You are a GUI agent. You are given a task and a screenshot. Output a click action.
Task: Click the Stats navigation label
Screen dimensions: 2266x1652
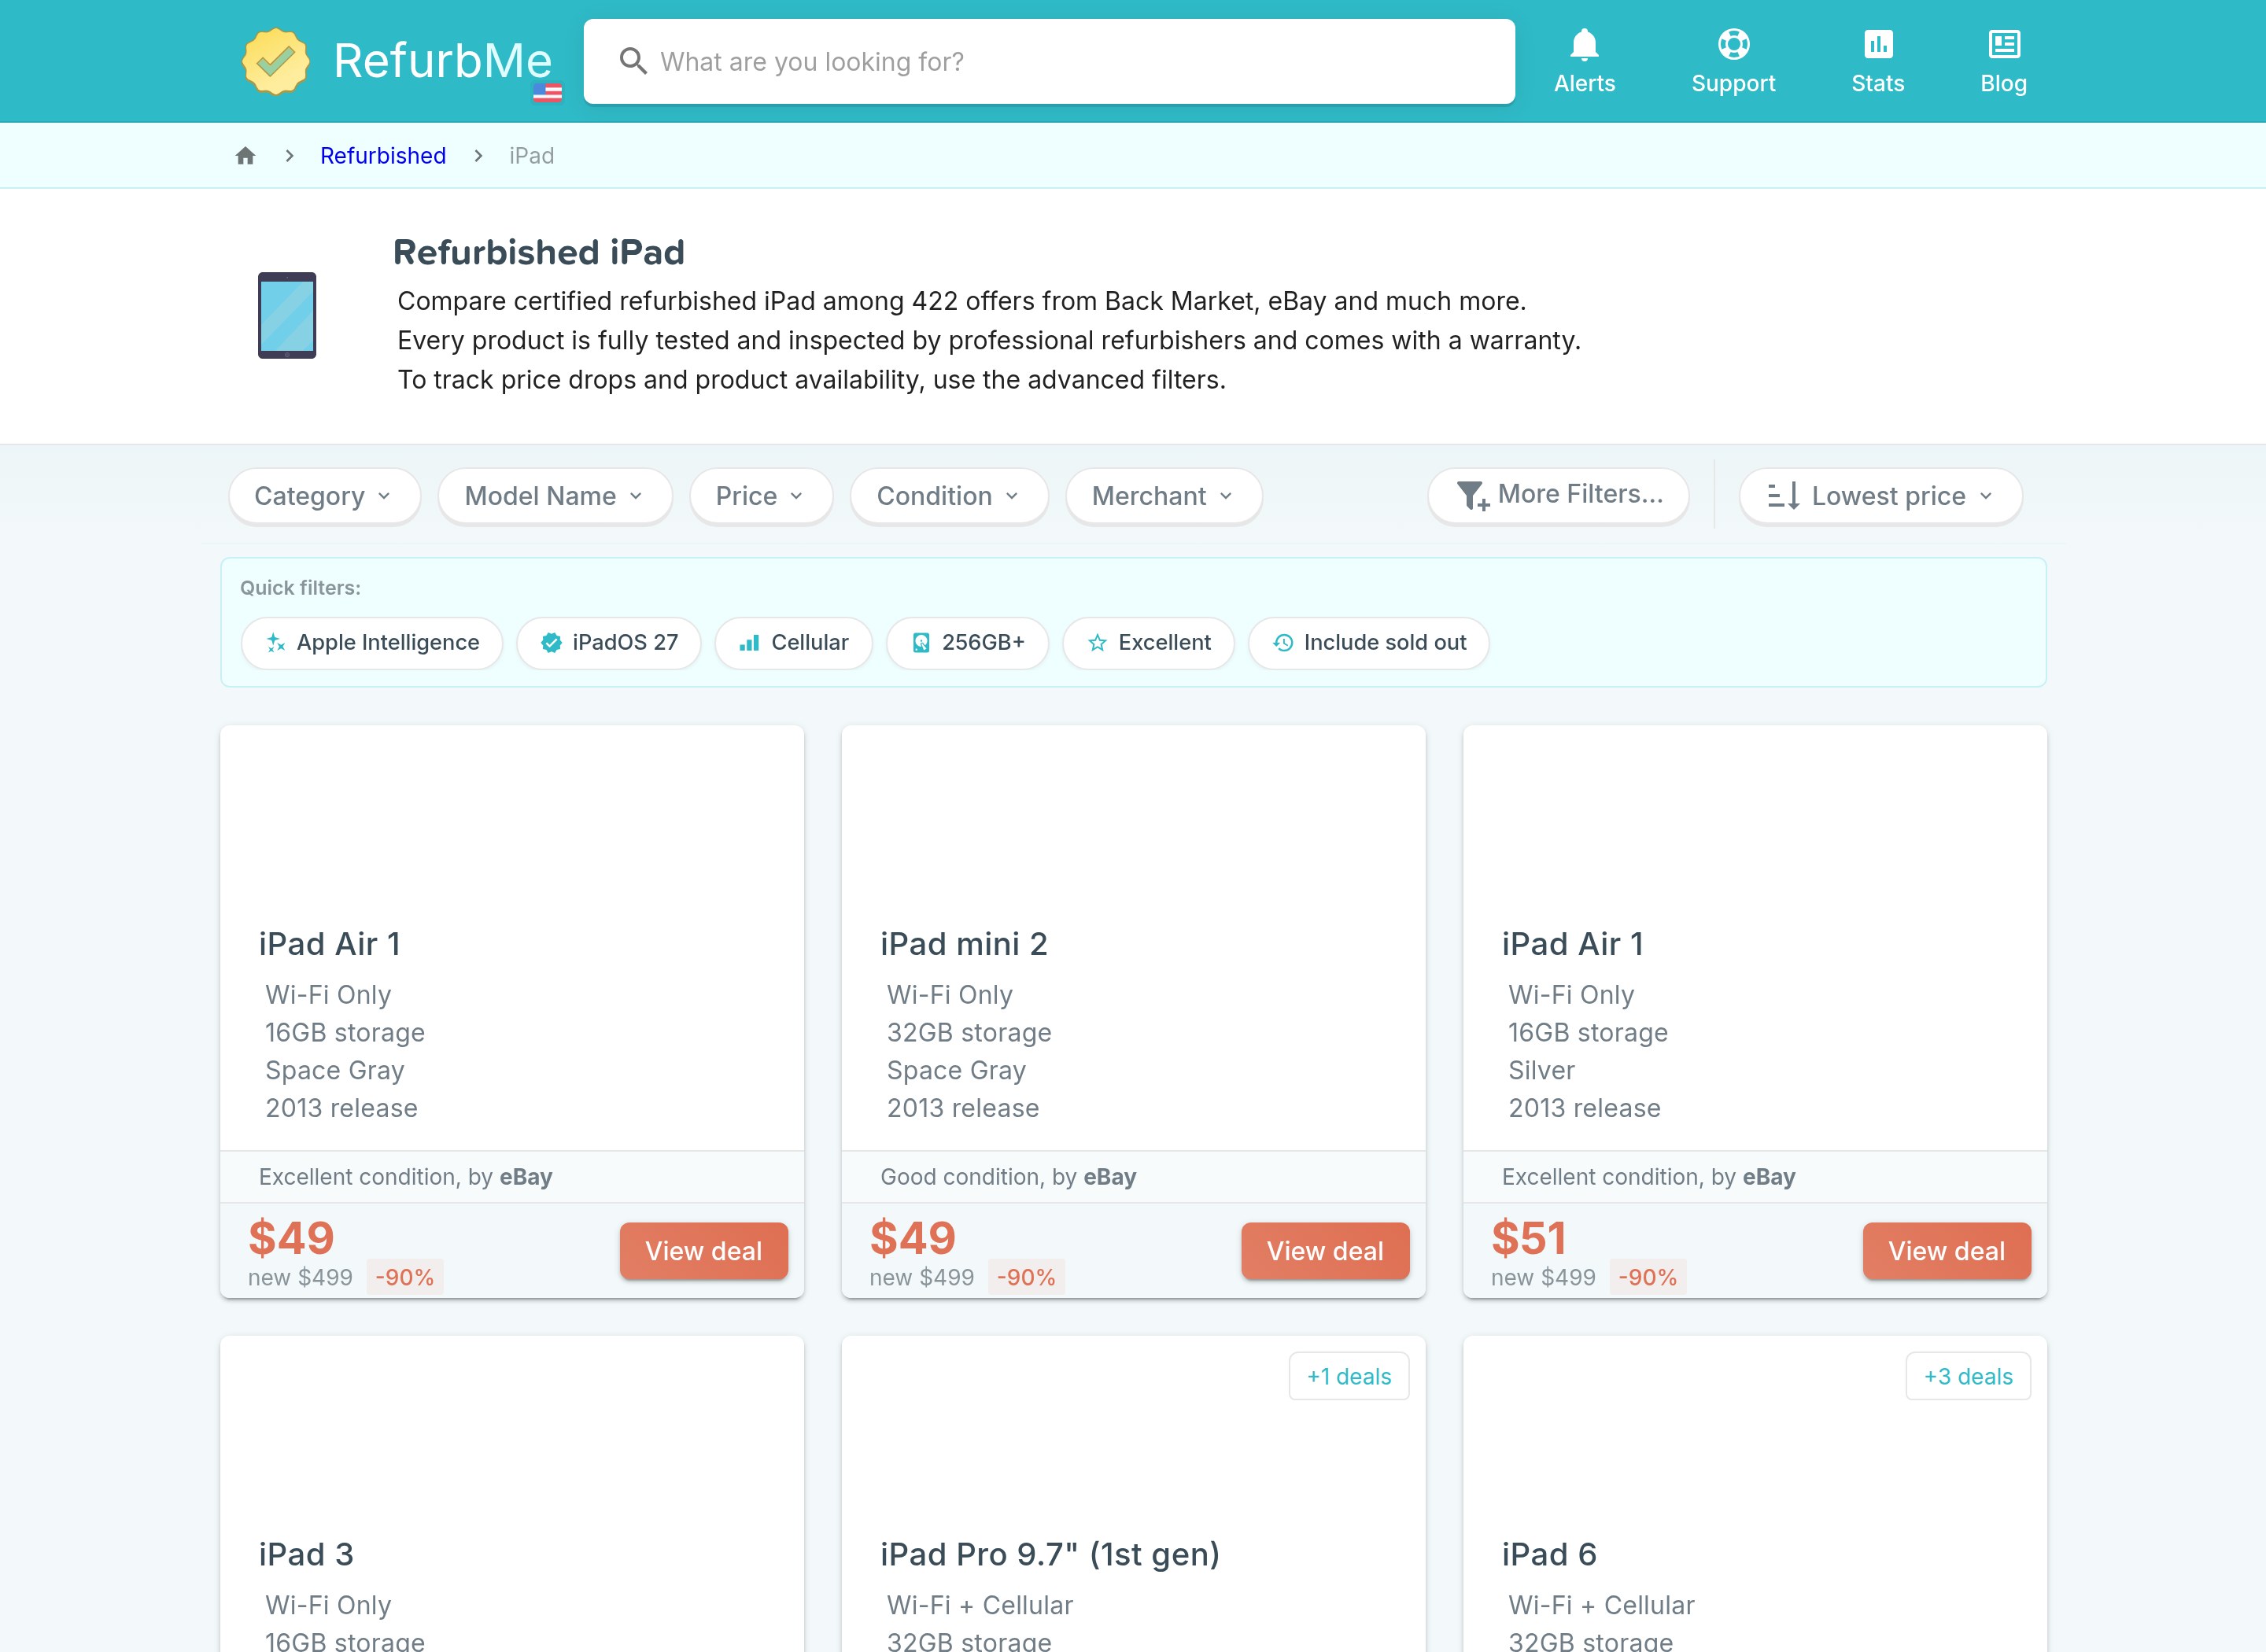(x=1878, y=84)
